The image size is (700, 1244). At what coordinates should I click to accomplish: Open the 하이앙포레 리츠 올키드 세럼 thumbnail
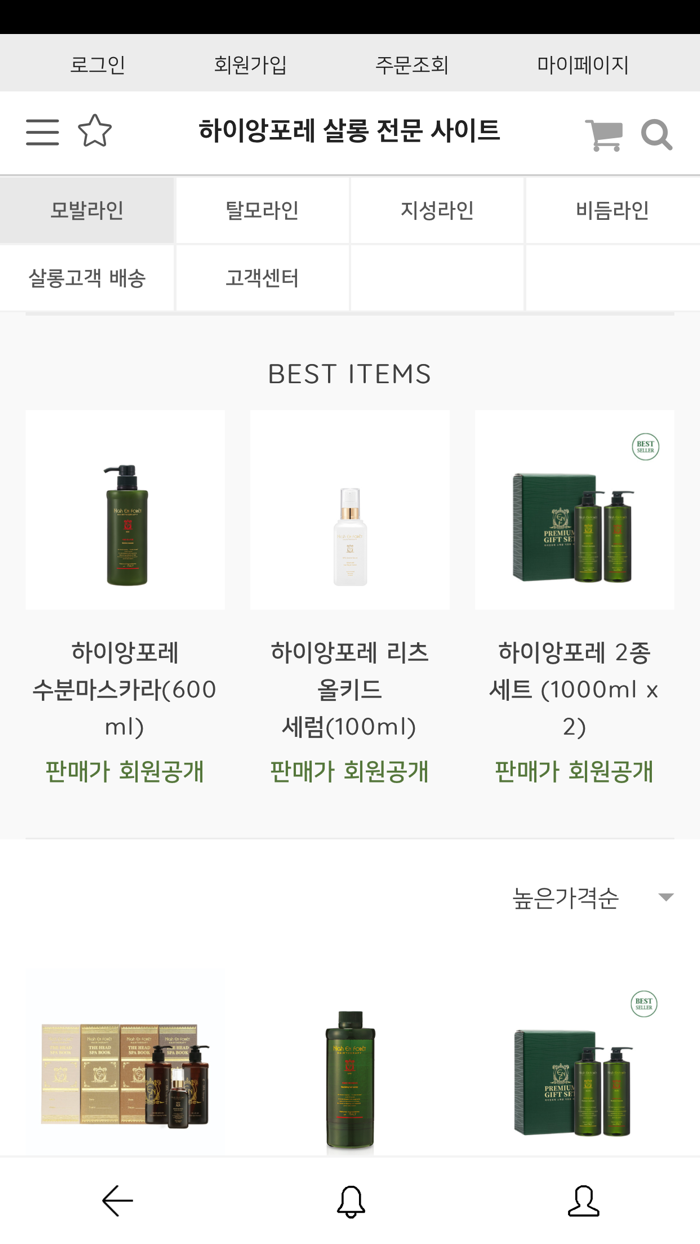pyautogui.click(x=350, y=509)
